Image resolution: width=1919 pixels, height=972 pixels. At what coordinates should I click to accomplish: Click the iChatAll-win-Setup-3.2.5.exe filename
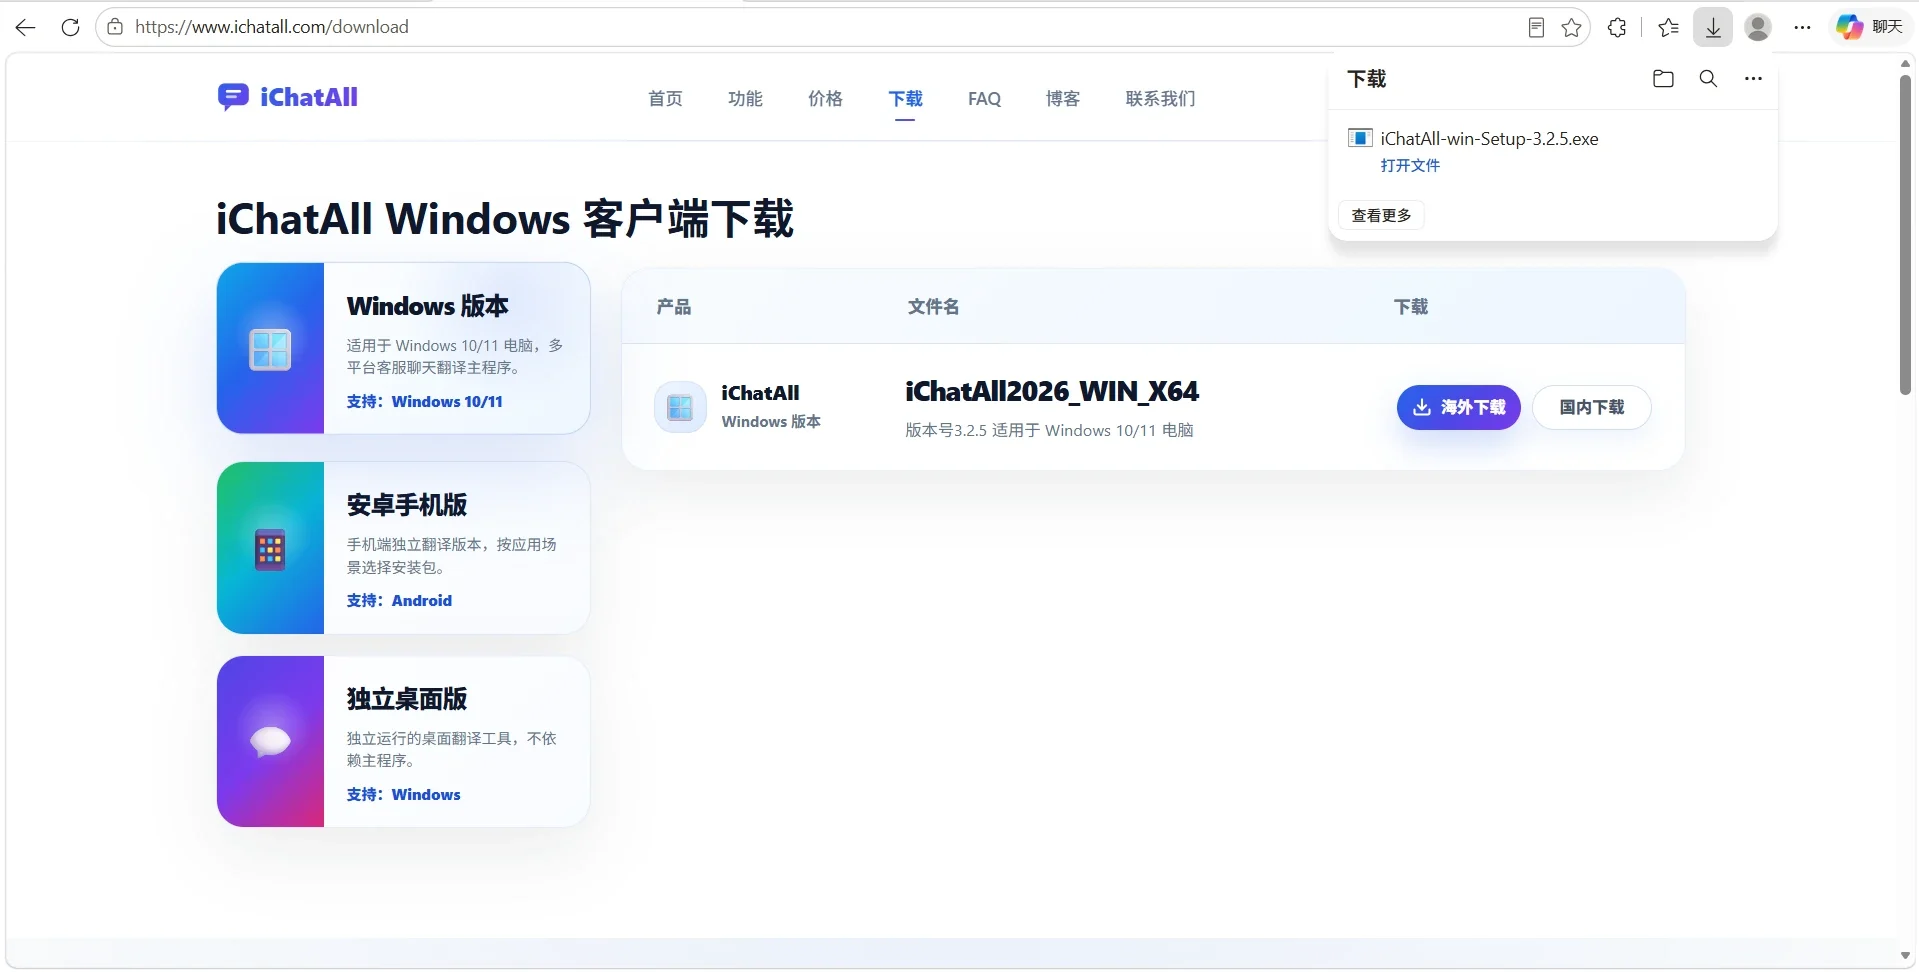(1489, 139)
